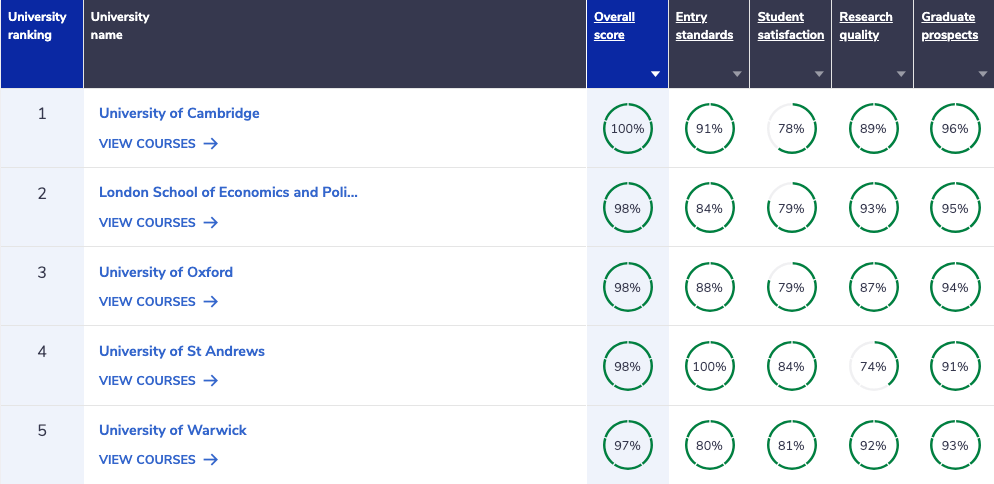Screen dimensions: 994x484
Task: Toggle sort arrow under Student satisfaction
Action: (819, 74)
